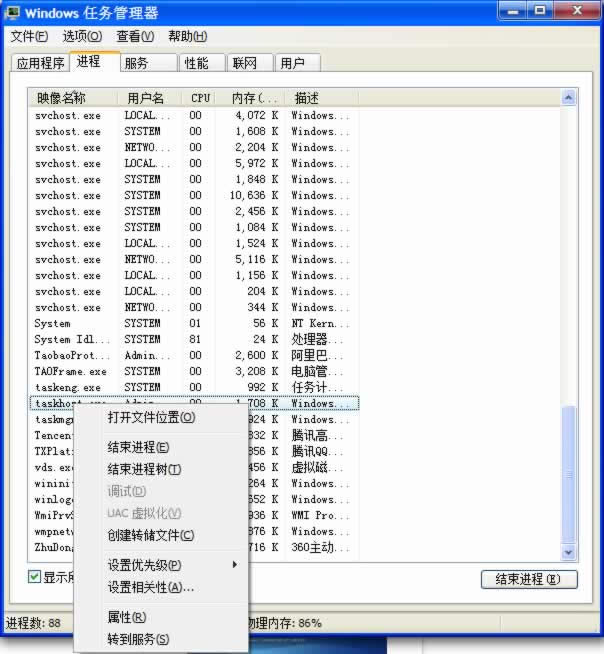Open the 查看(V) menu

pos(135,37)
